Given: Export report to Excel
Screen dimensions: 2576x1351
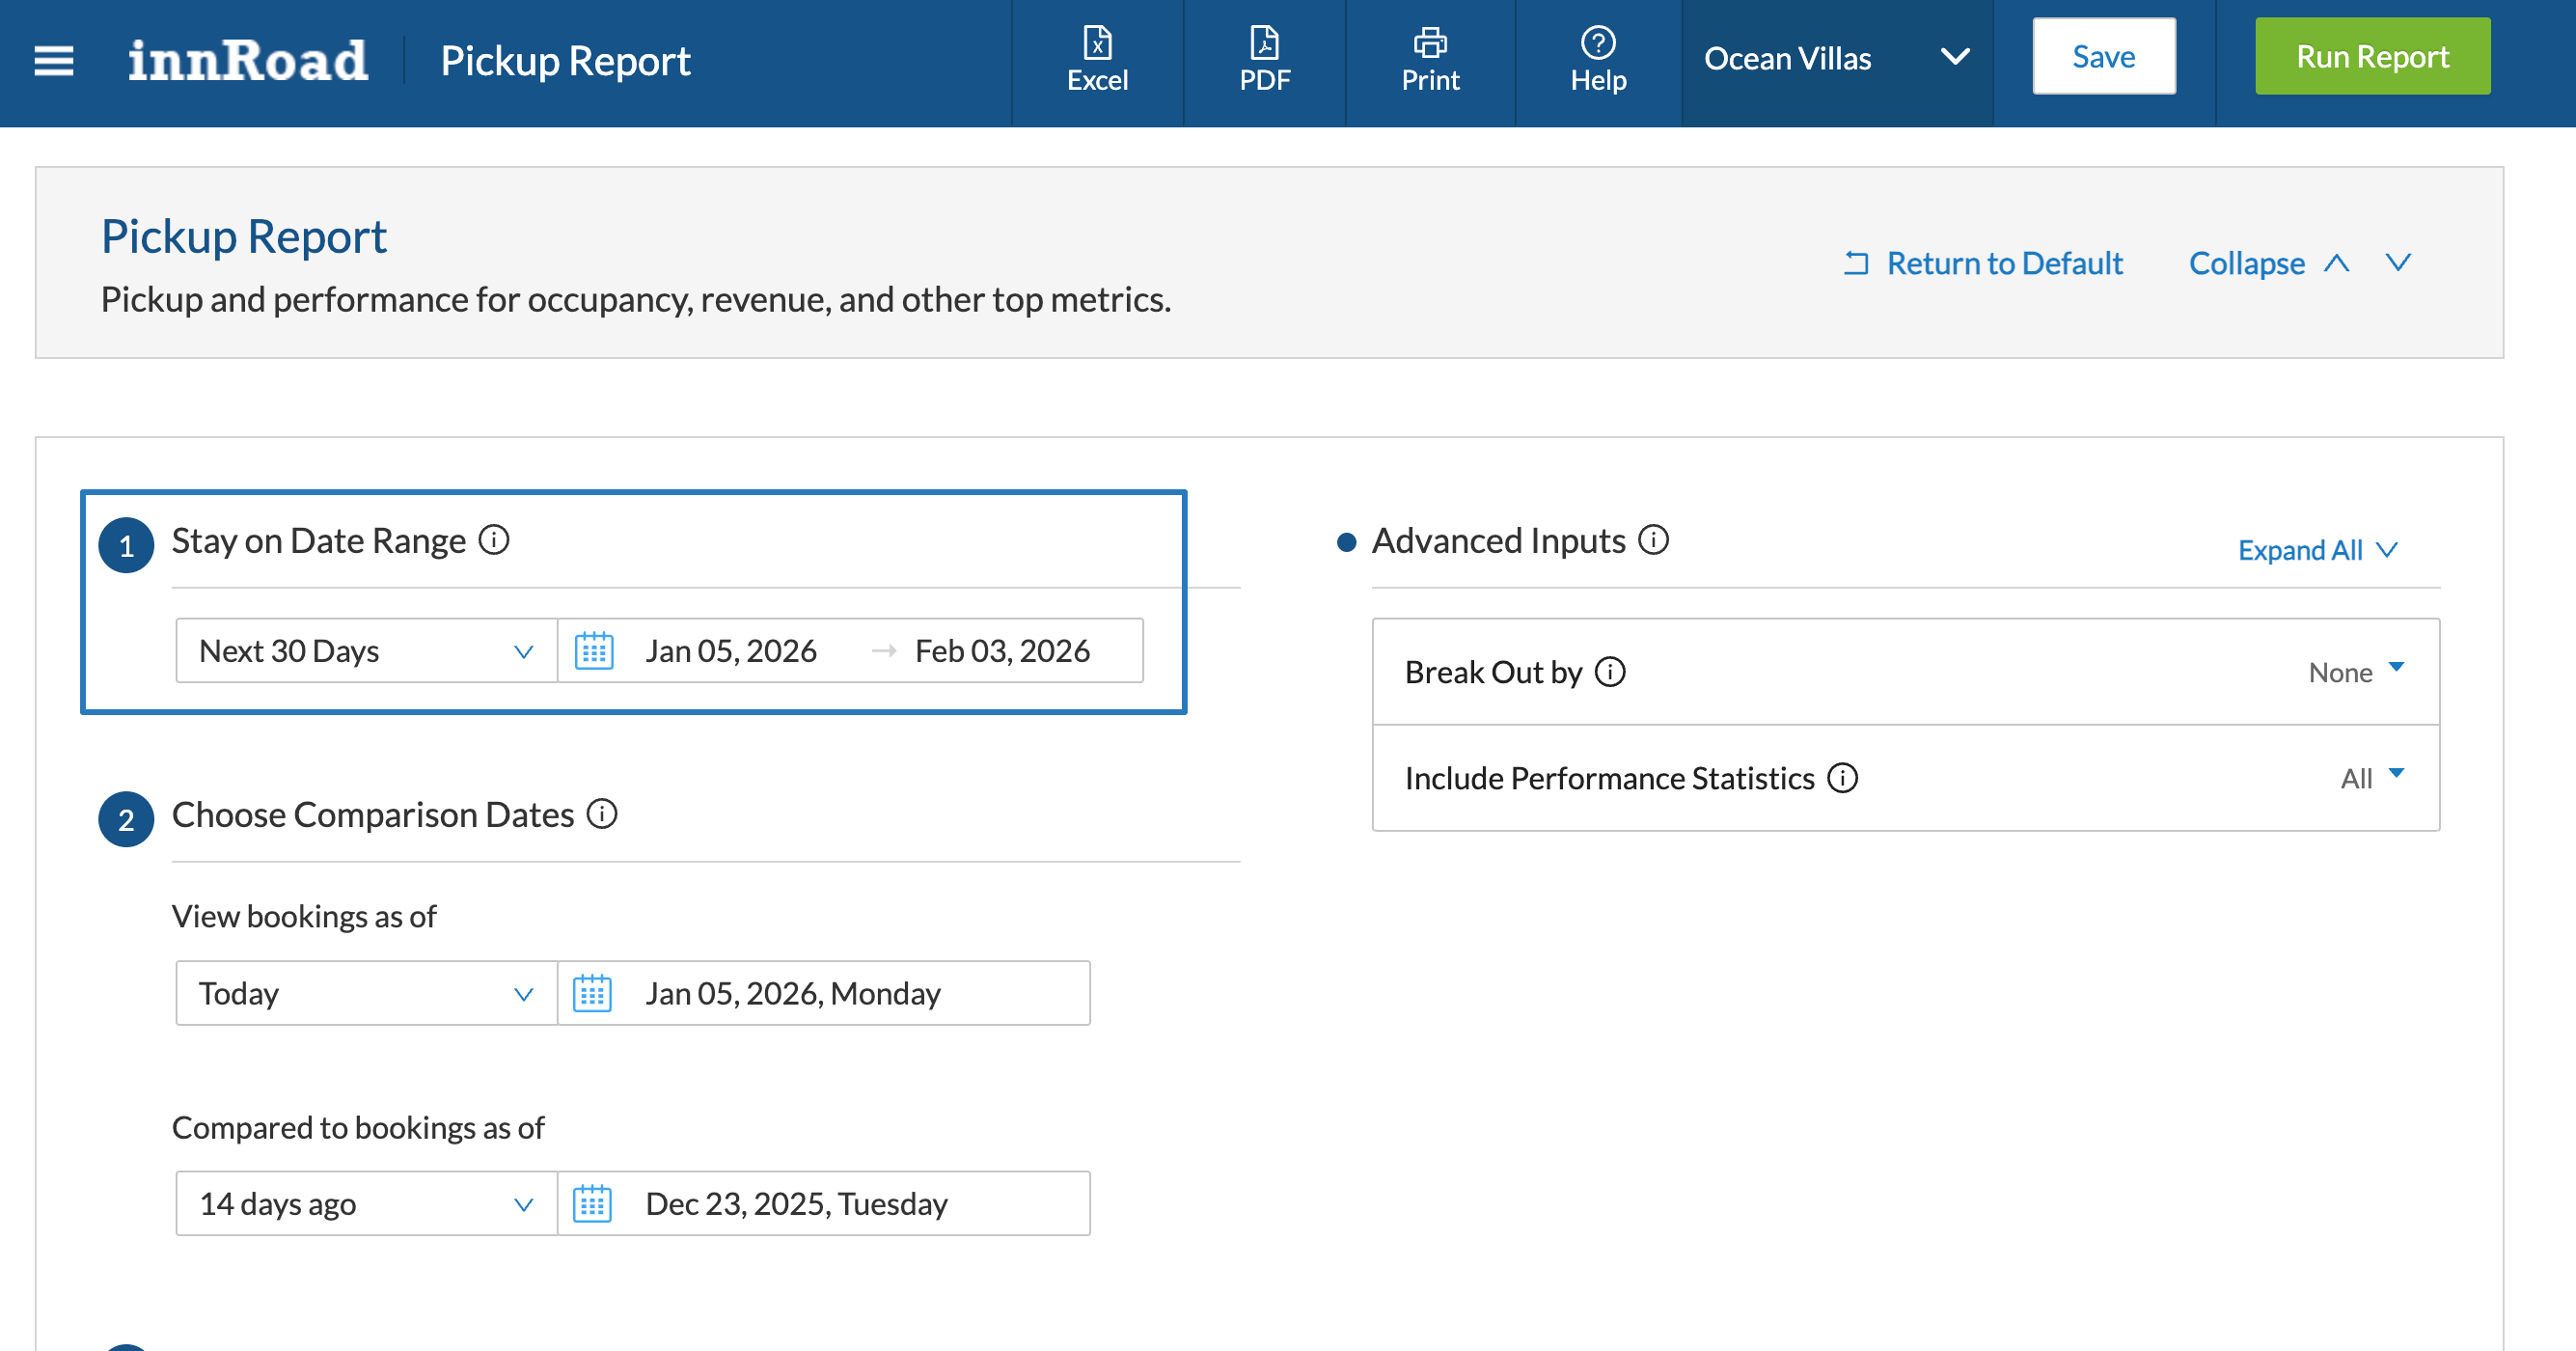Looking at the screenshot, I should 1097,59.
